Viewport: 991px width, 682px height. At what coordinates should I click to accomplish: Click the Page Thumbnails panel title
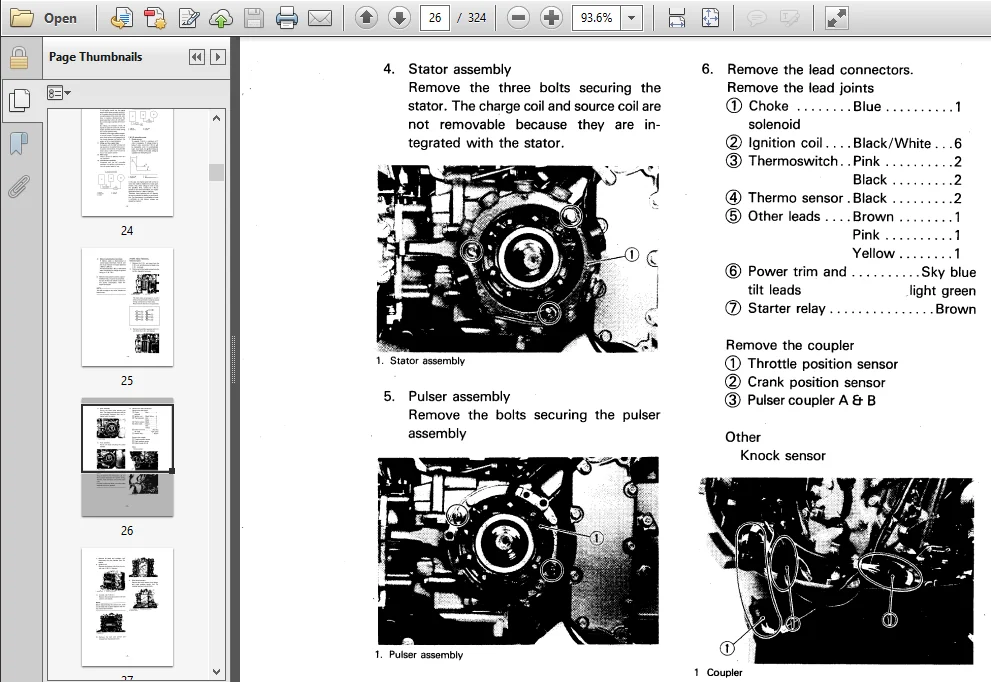pos(95,57)
